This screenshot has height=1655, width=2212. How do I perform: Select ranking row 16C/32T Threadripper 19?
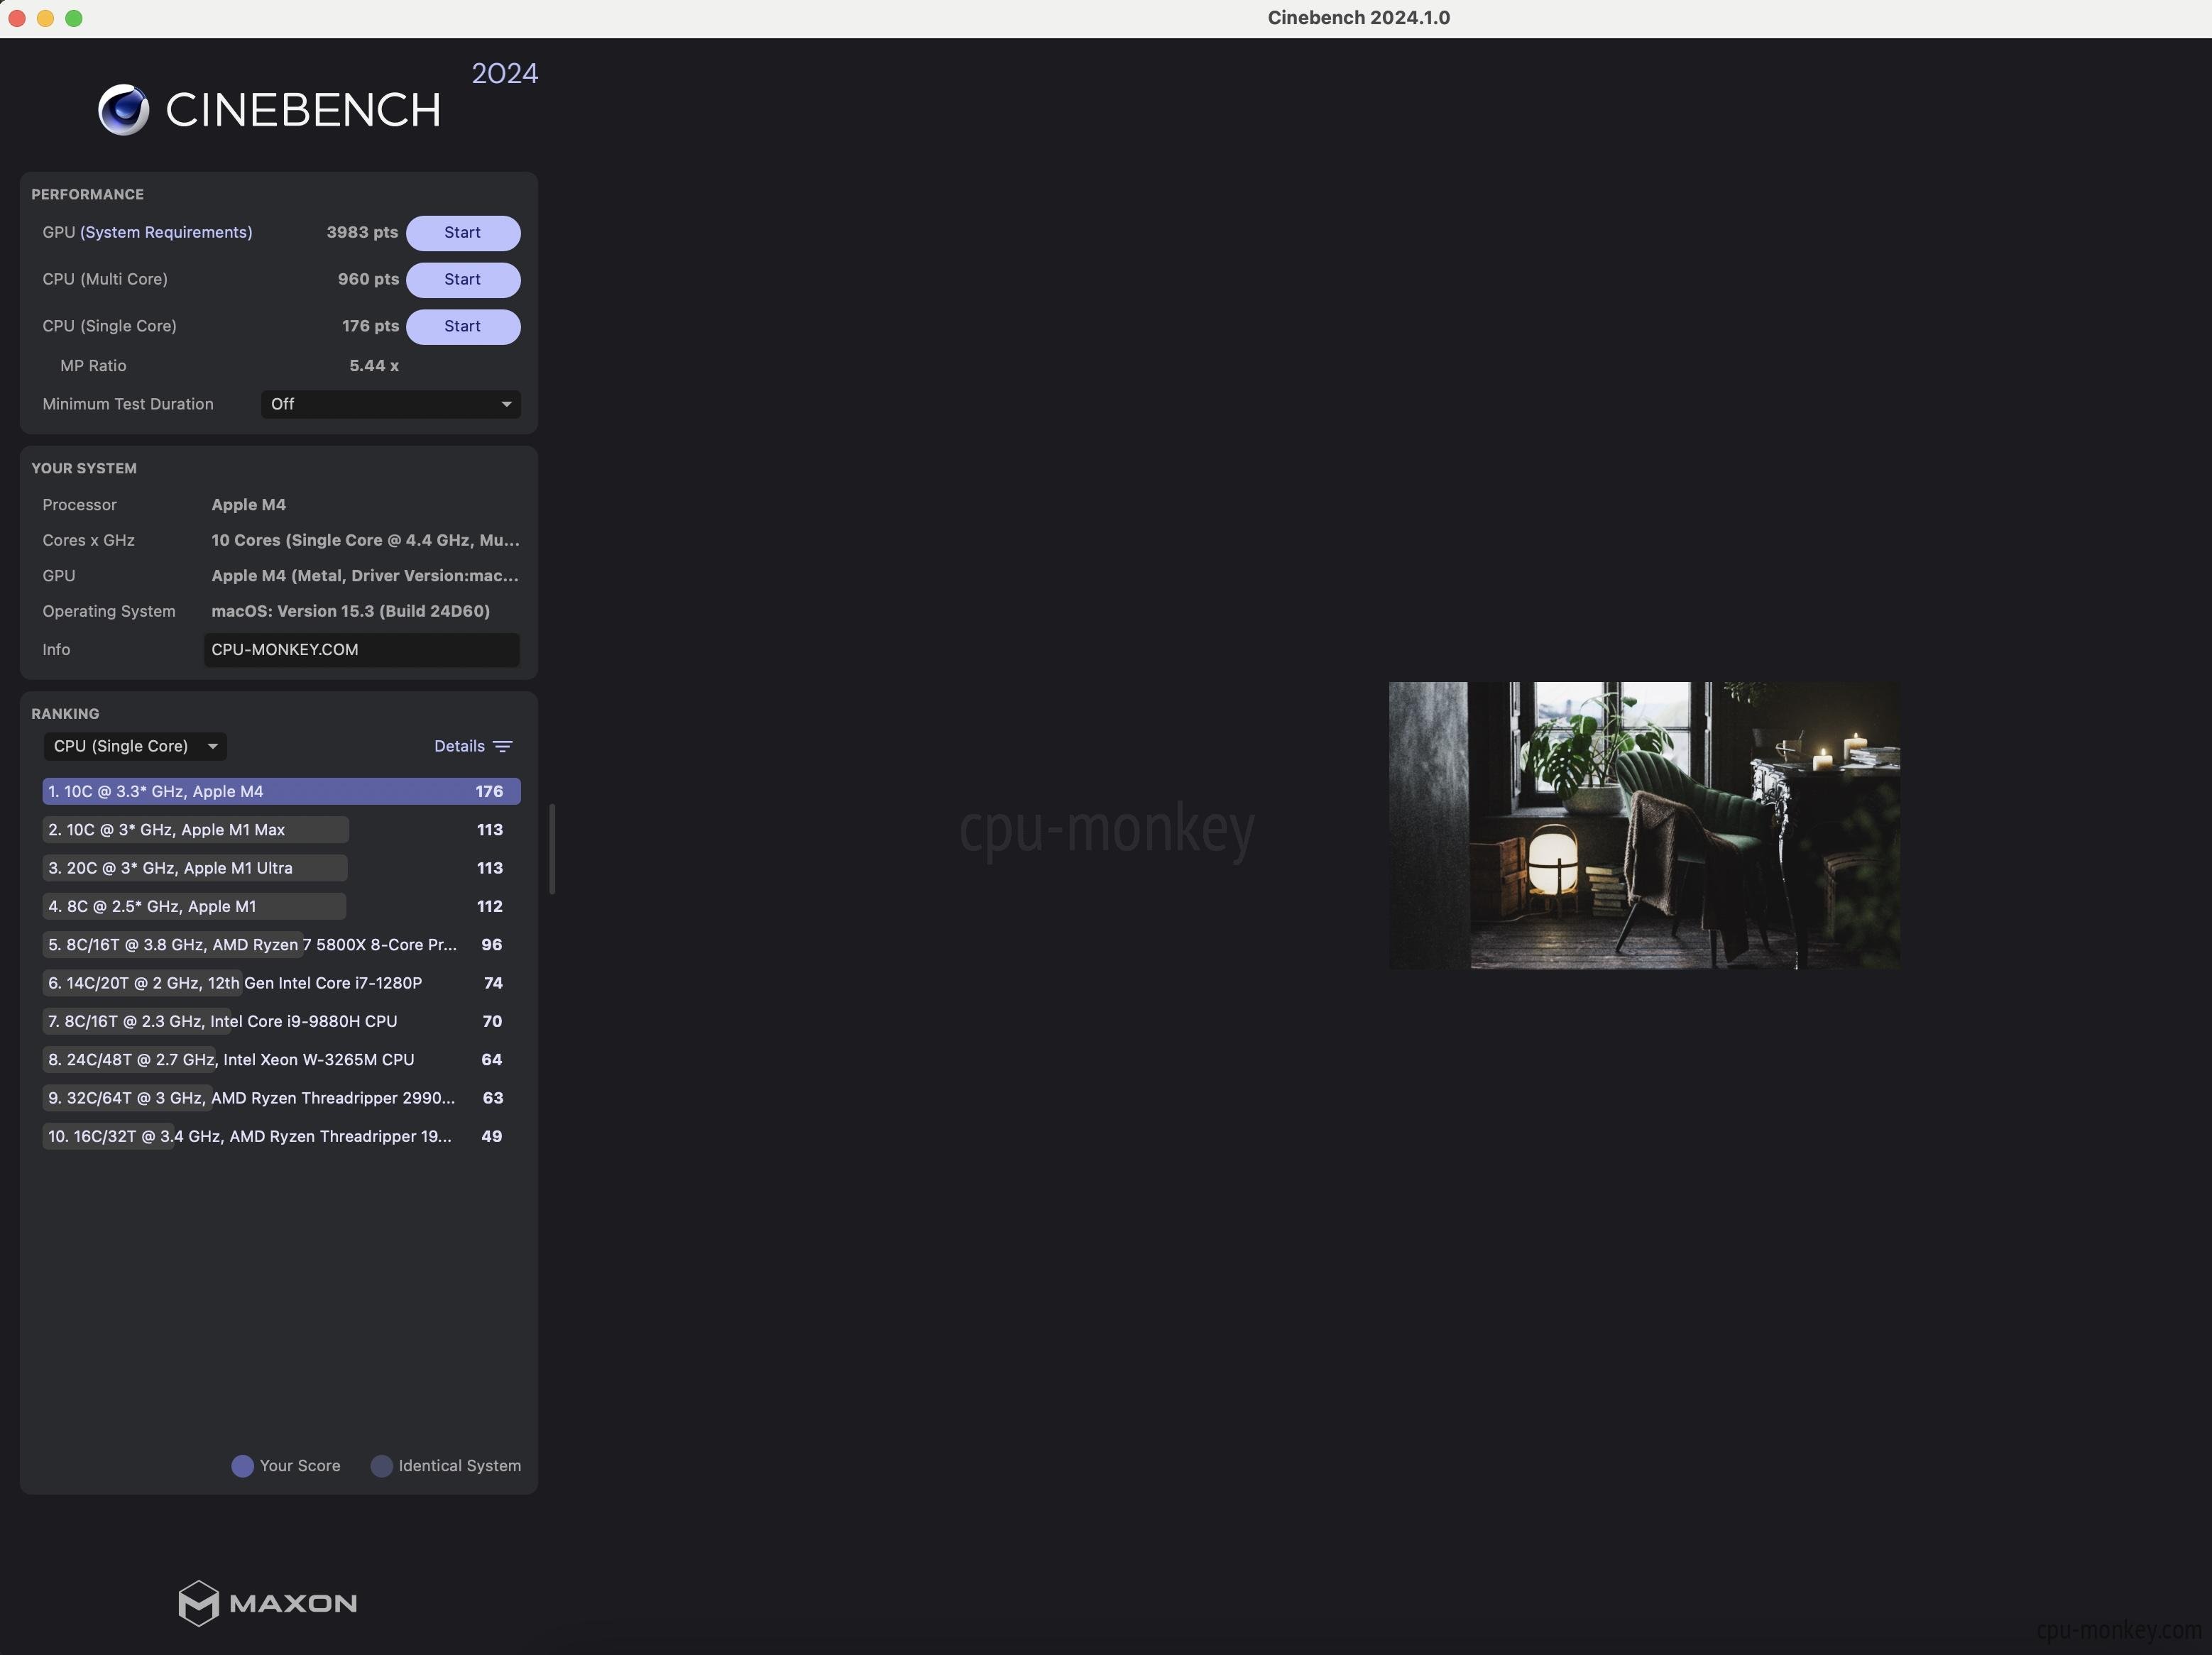(281, 1136)
